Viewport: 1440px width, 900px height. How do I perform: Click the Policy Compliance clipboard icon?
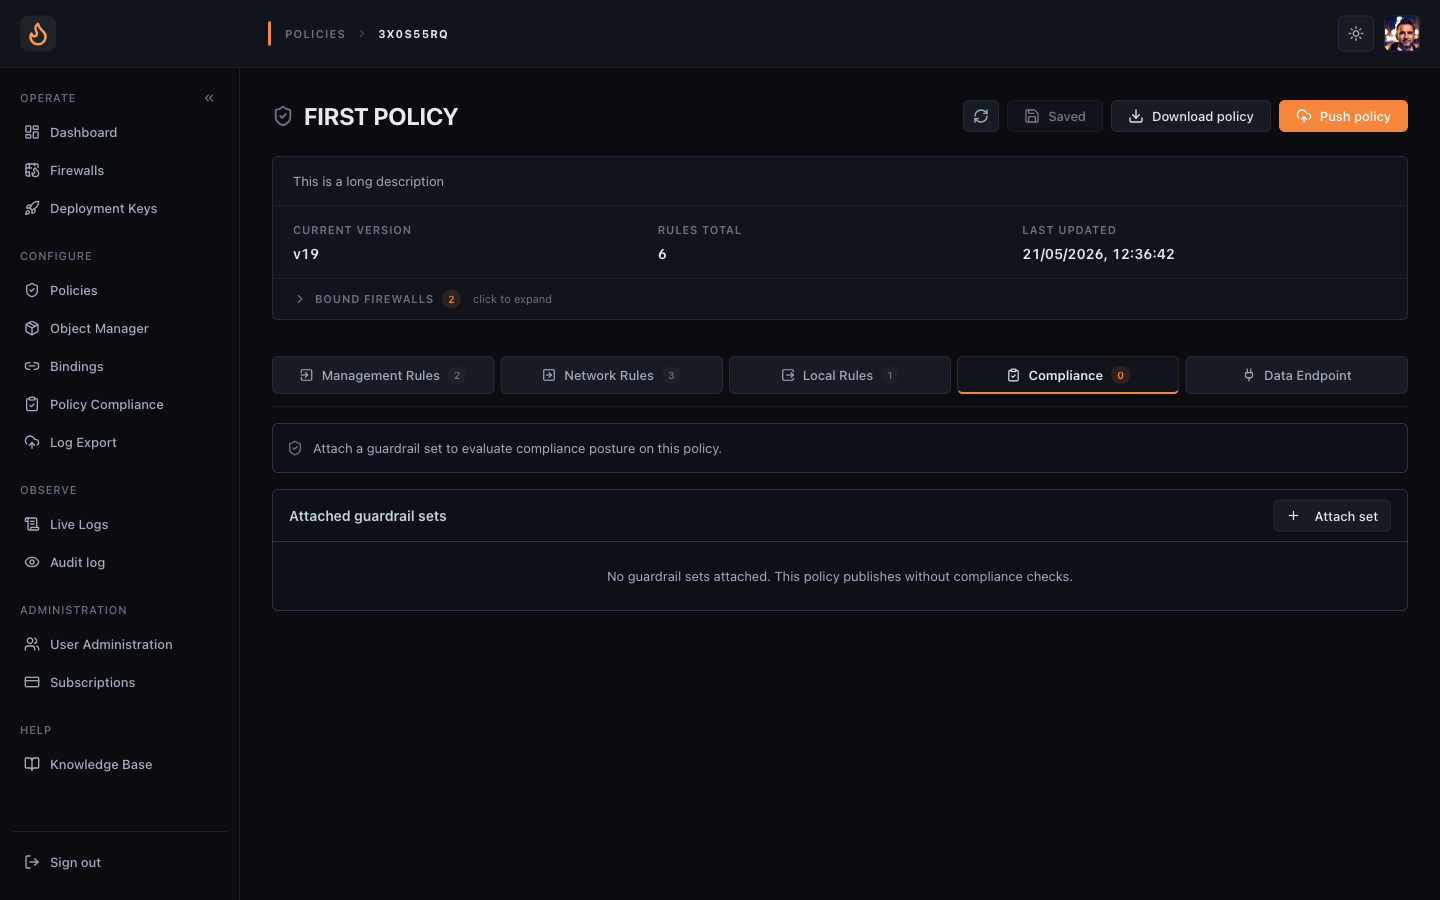click(32, 404)
